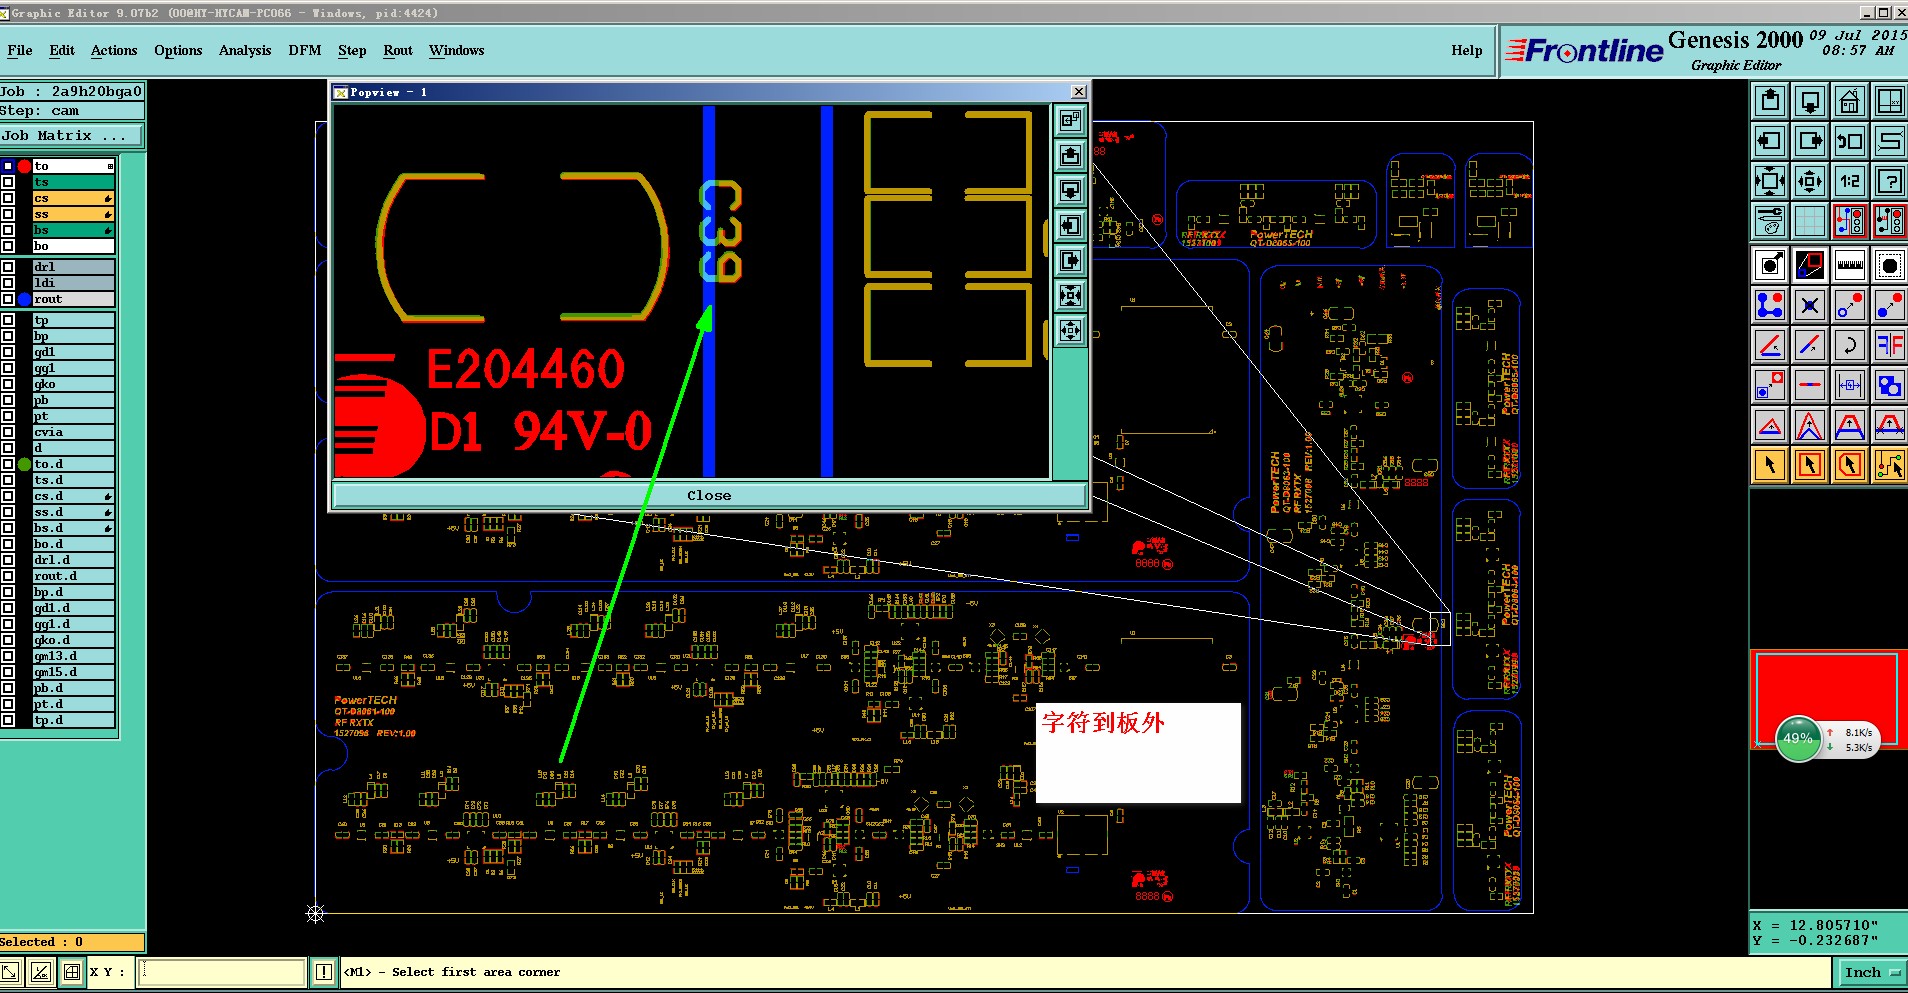Screen dimensions: 1908x993
Task: Select the delete feature X icon
Action: (x=1810, y=305)
